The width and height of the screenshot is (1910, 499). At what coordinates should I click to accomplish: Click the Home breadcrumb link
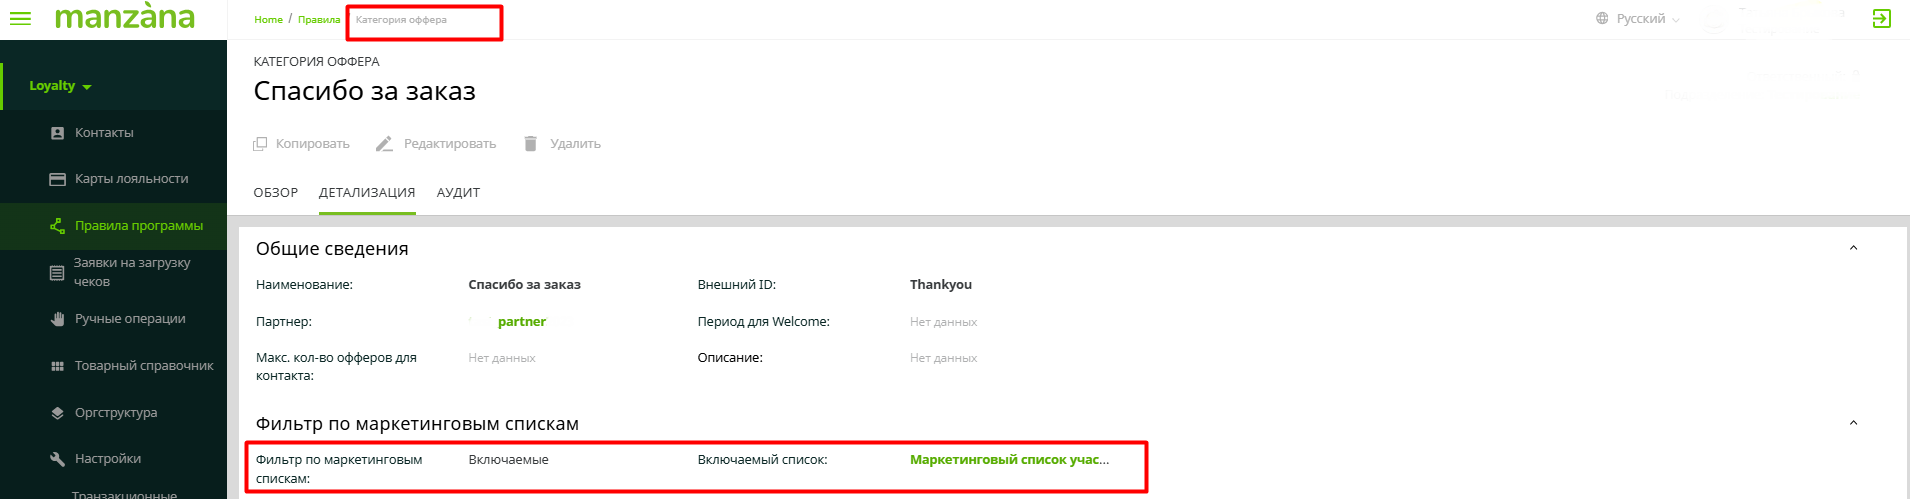tap(268, 20)
